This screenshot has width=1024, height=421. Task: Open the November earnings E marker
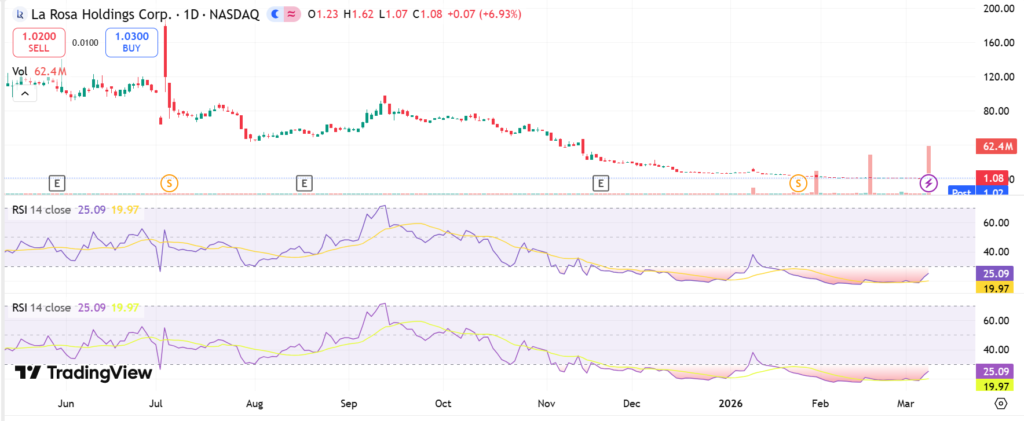600,183
